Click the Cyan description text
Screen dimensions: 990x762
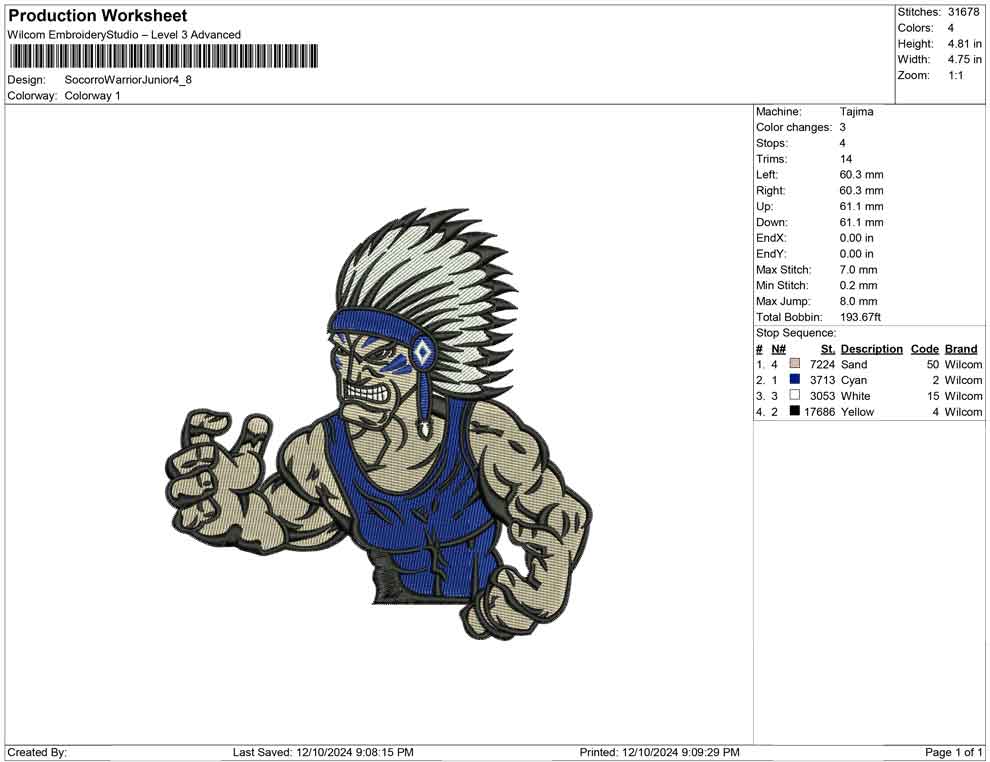[854, 380]
